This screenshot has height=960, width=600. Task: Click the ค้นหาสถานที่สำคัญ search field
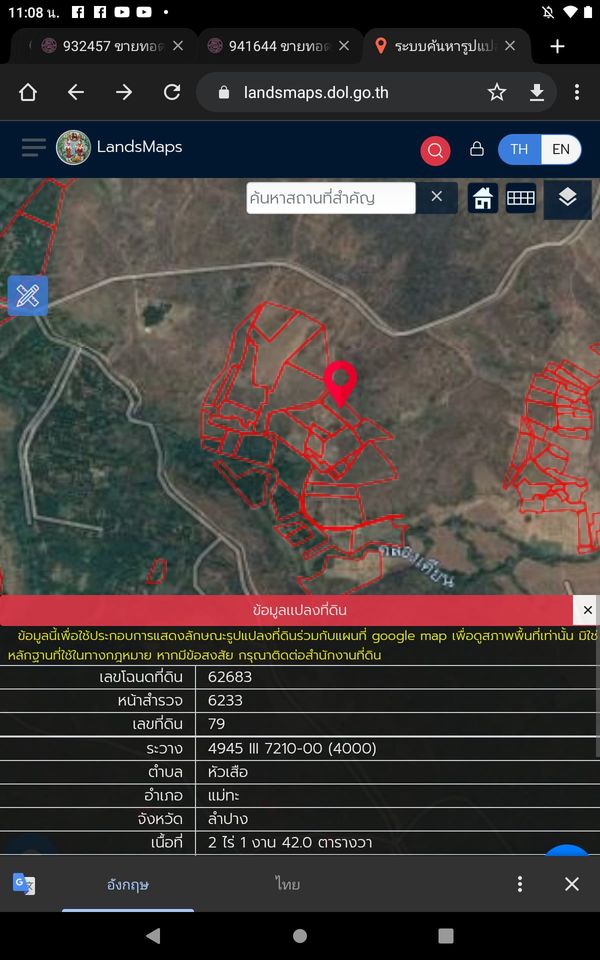(x=331, y=198)
